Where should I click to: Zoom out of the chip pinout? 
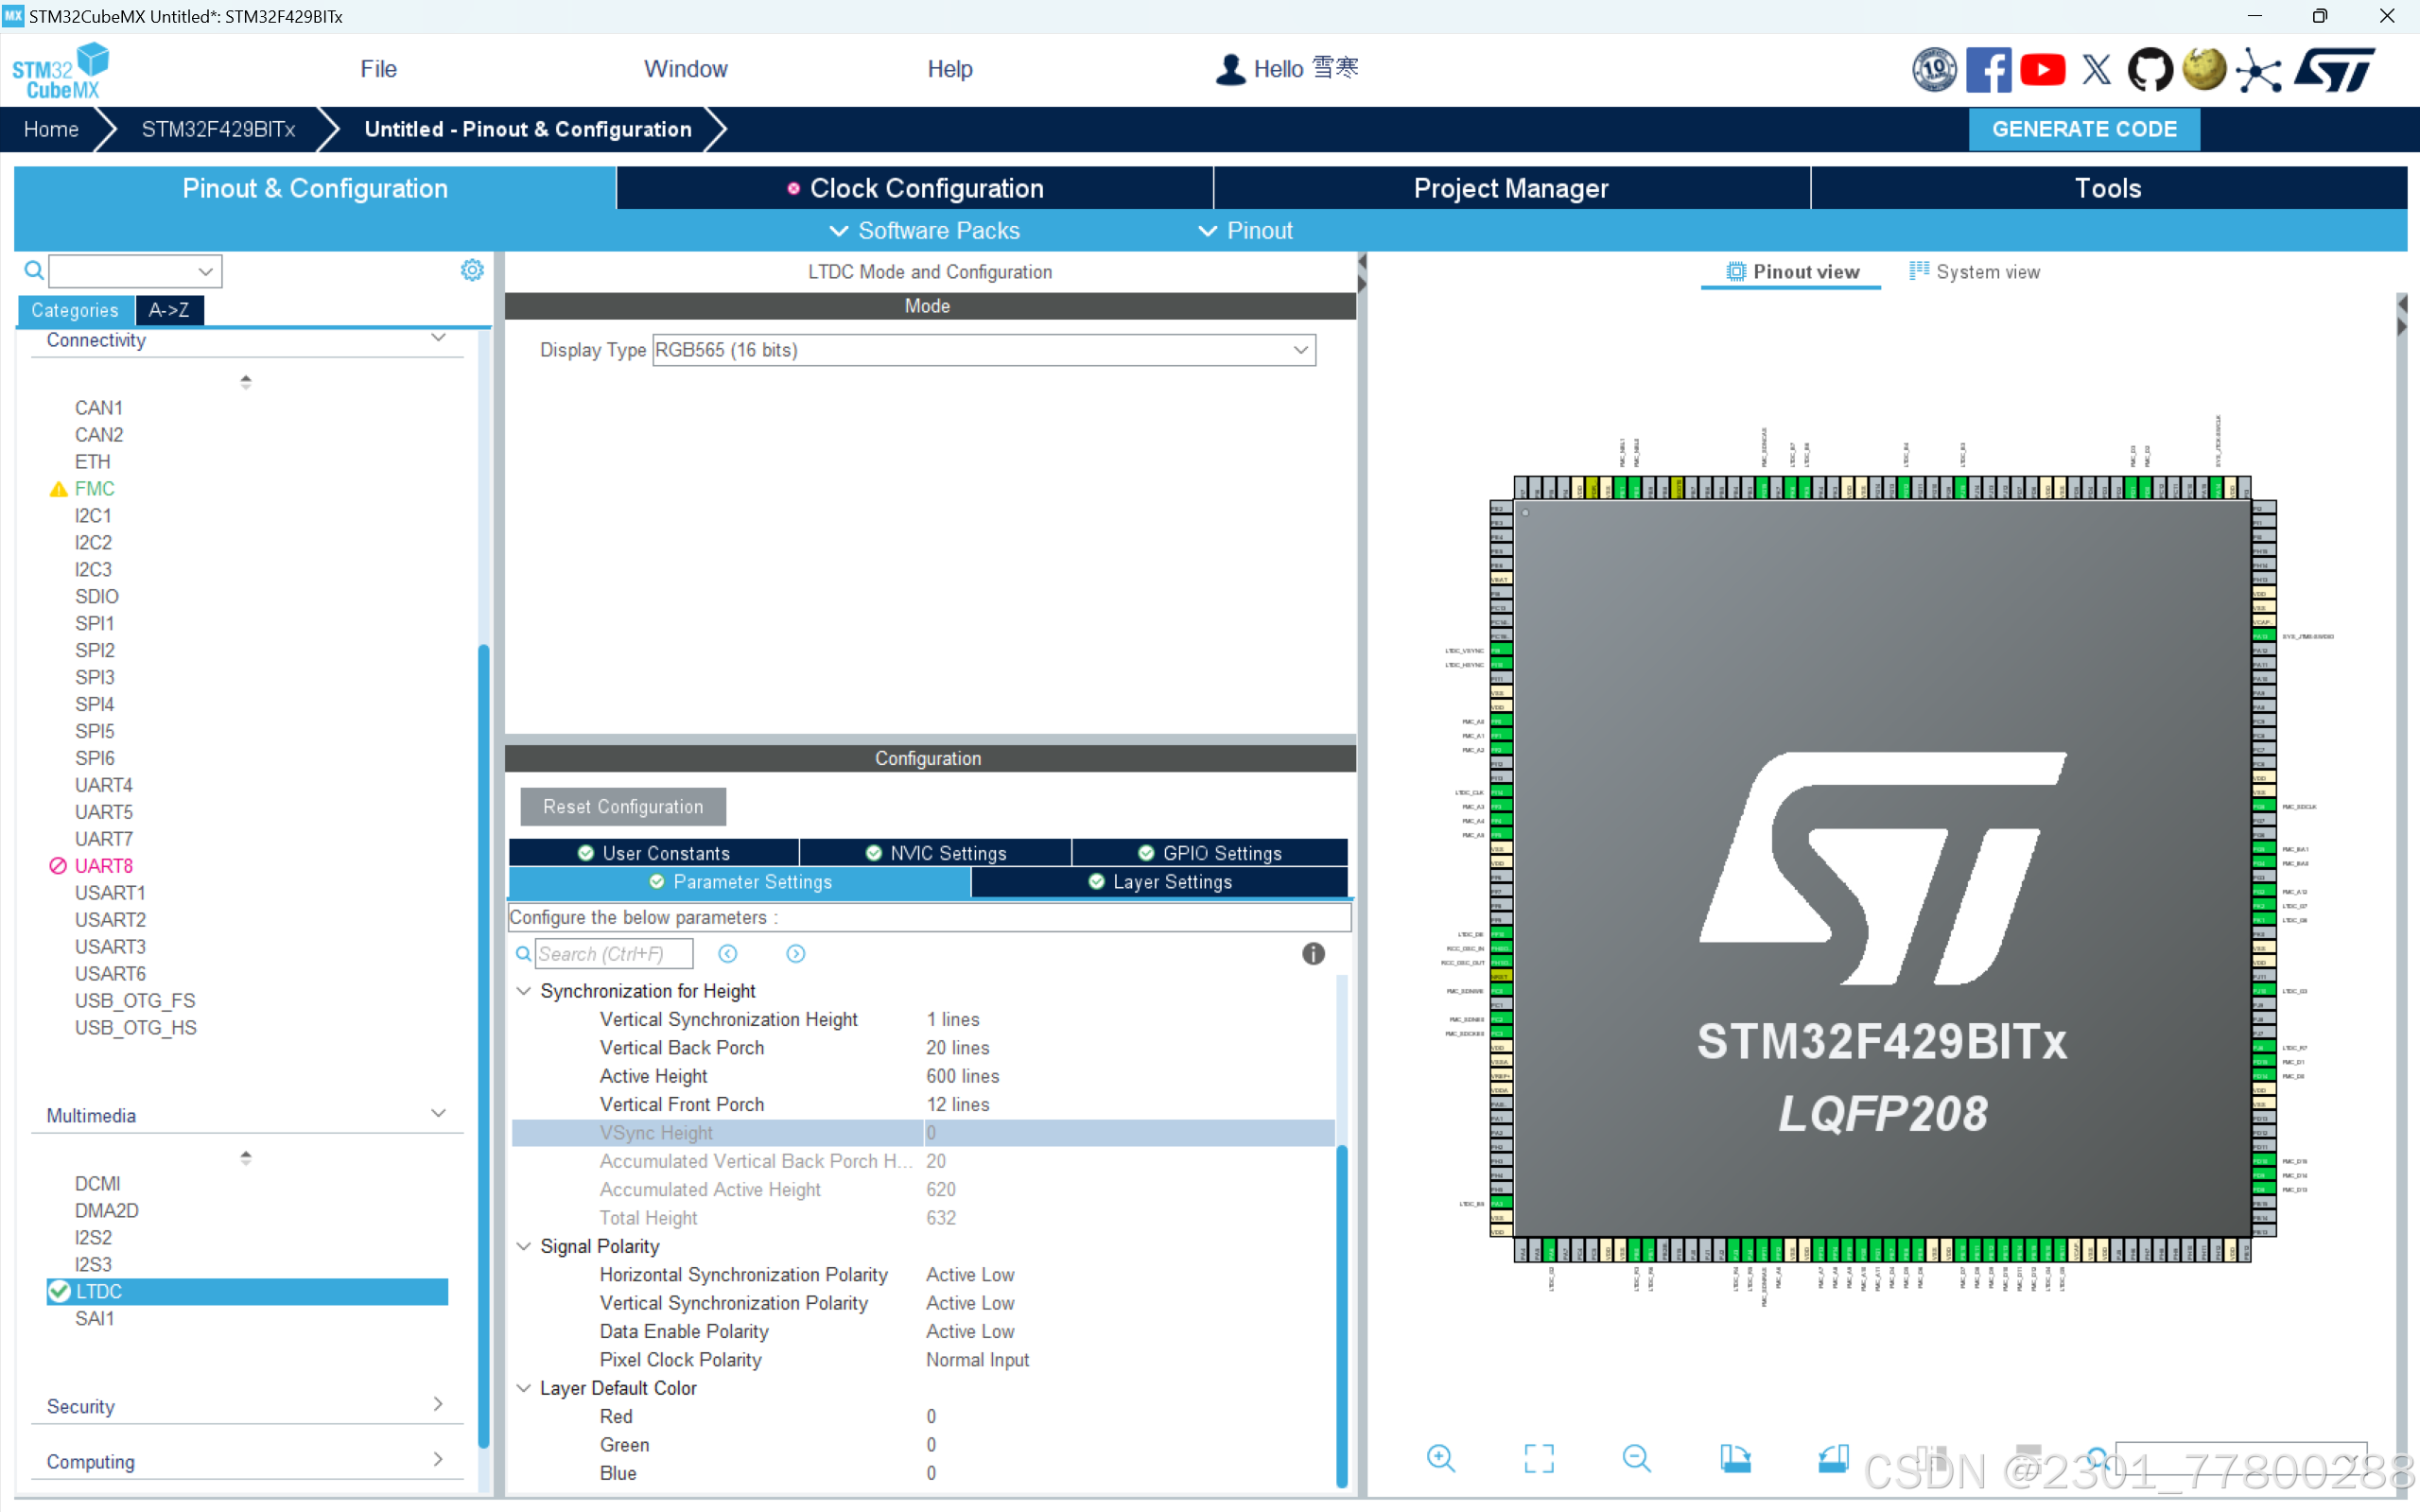1636,1458
